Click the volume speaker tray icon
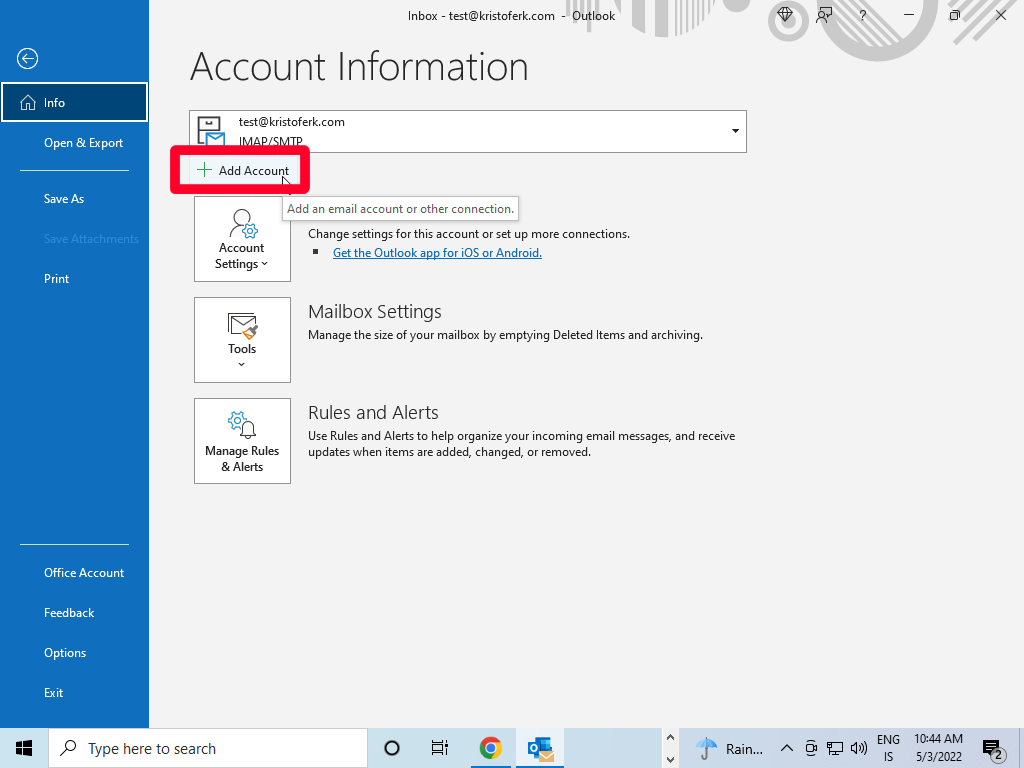 click(x=858, y=748)
